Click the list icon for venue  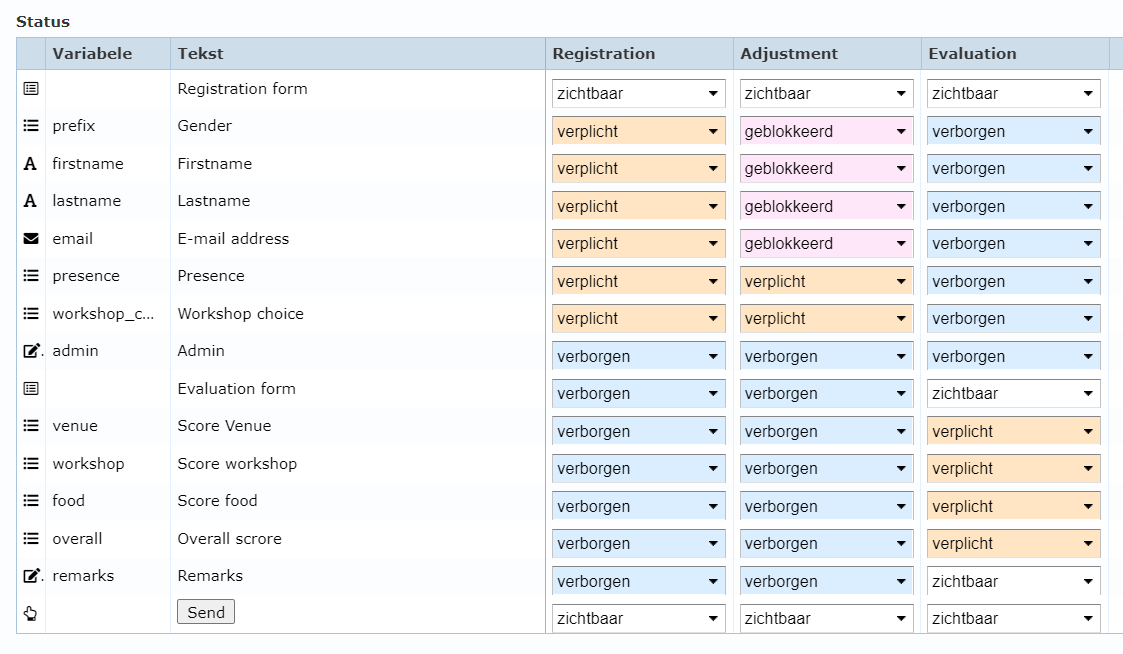31,426
